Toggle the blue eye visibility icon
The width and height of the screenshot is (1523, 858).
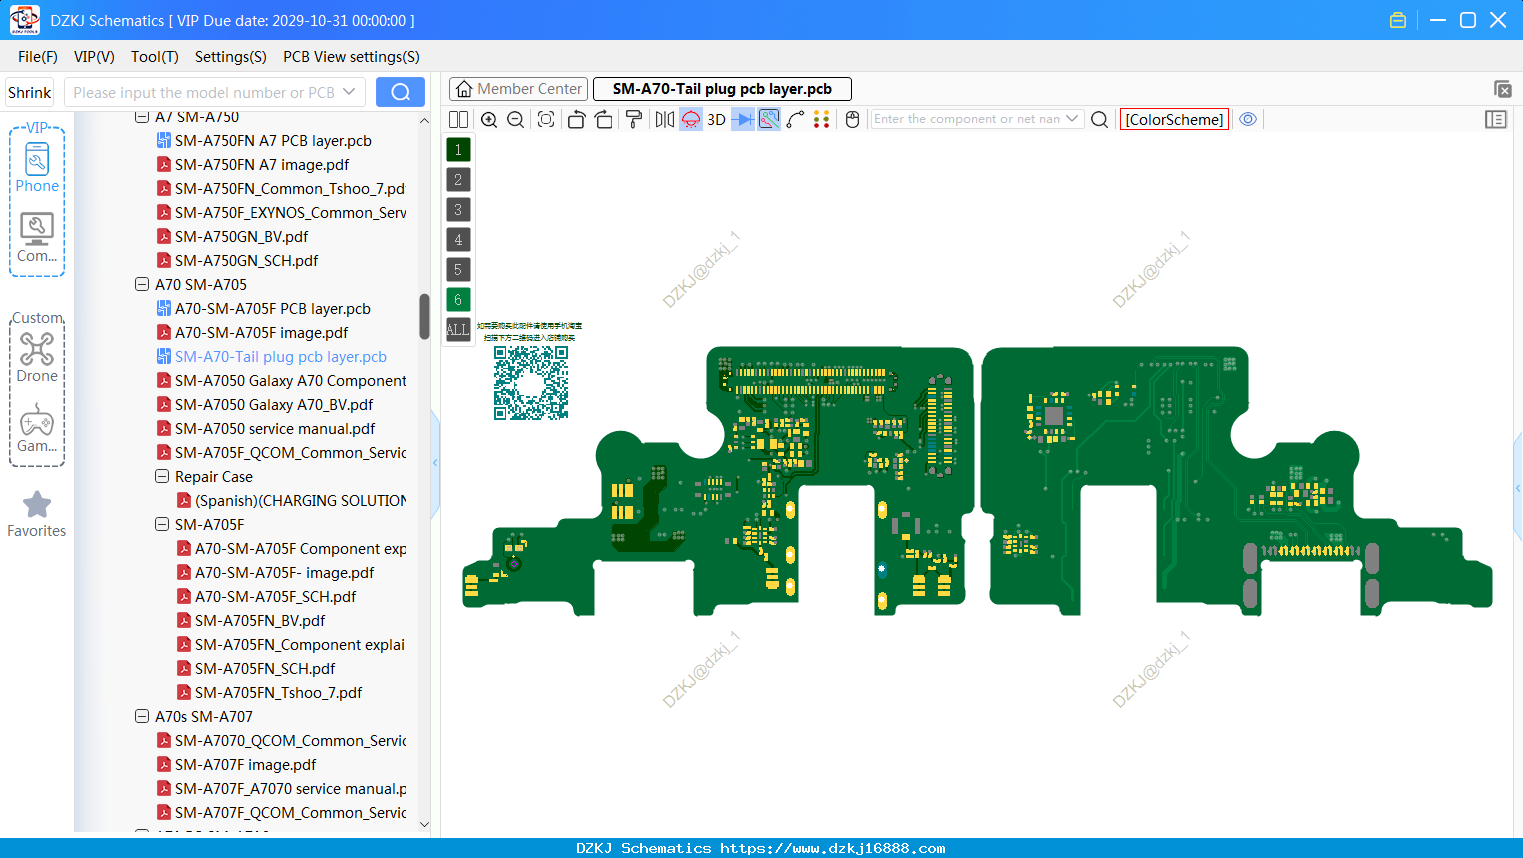click(x=1248, y=119)
